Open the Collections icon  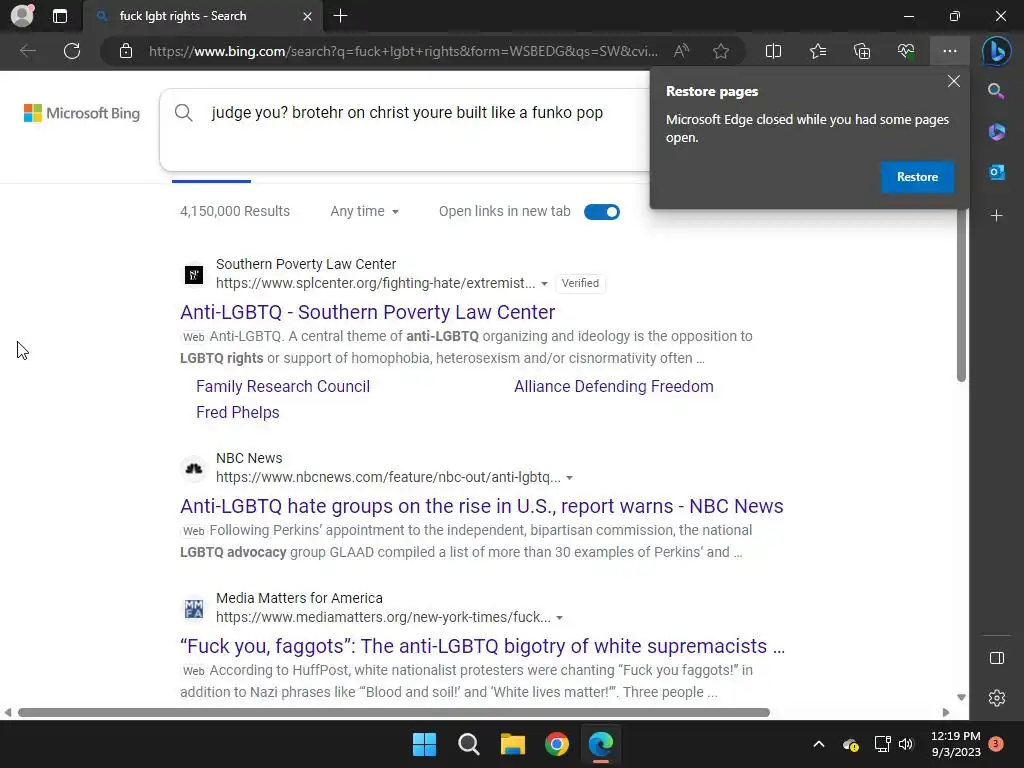(x=862, y=51)
